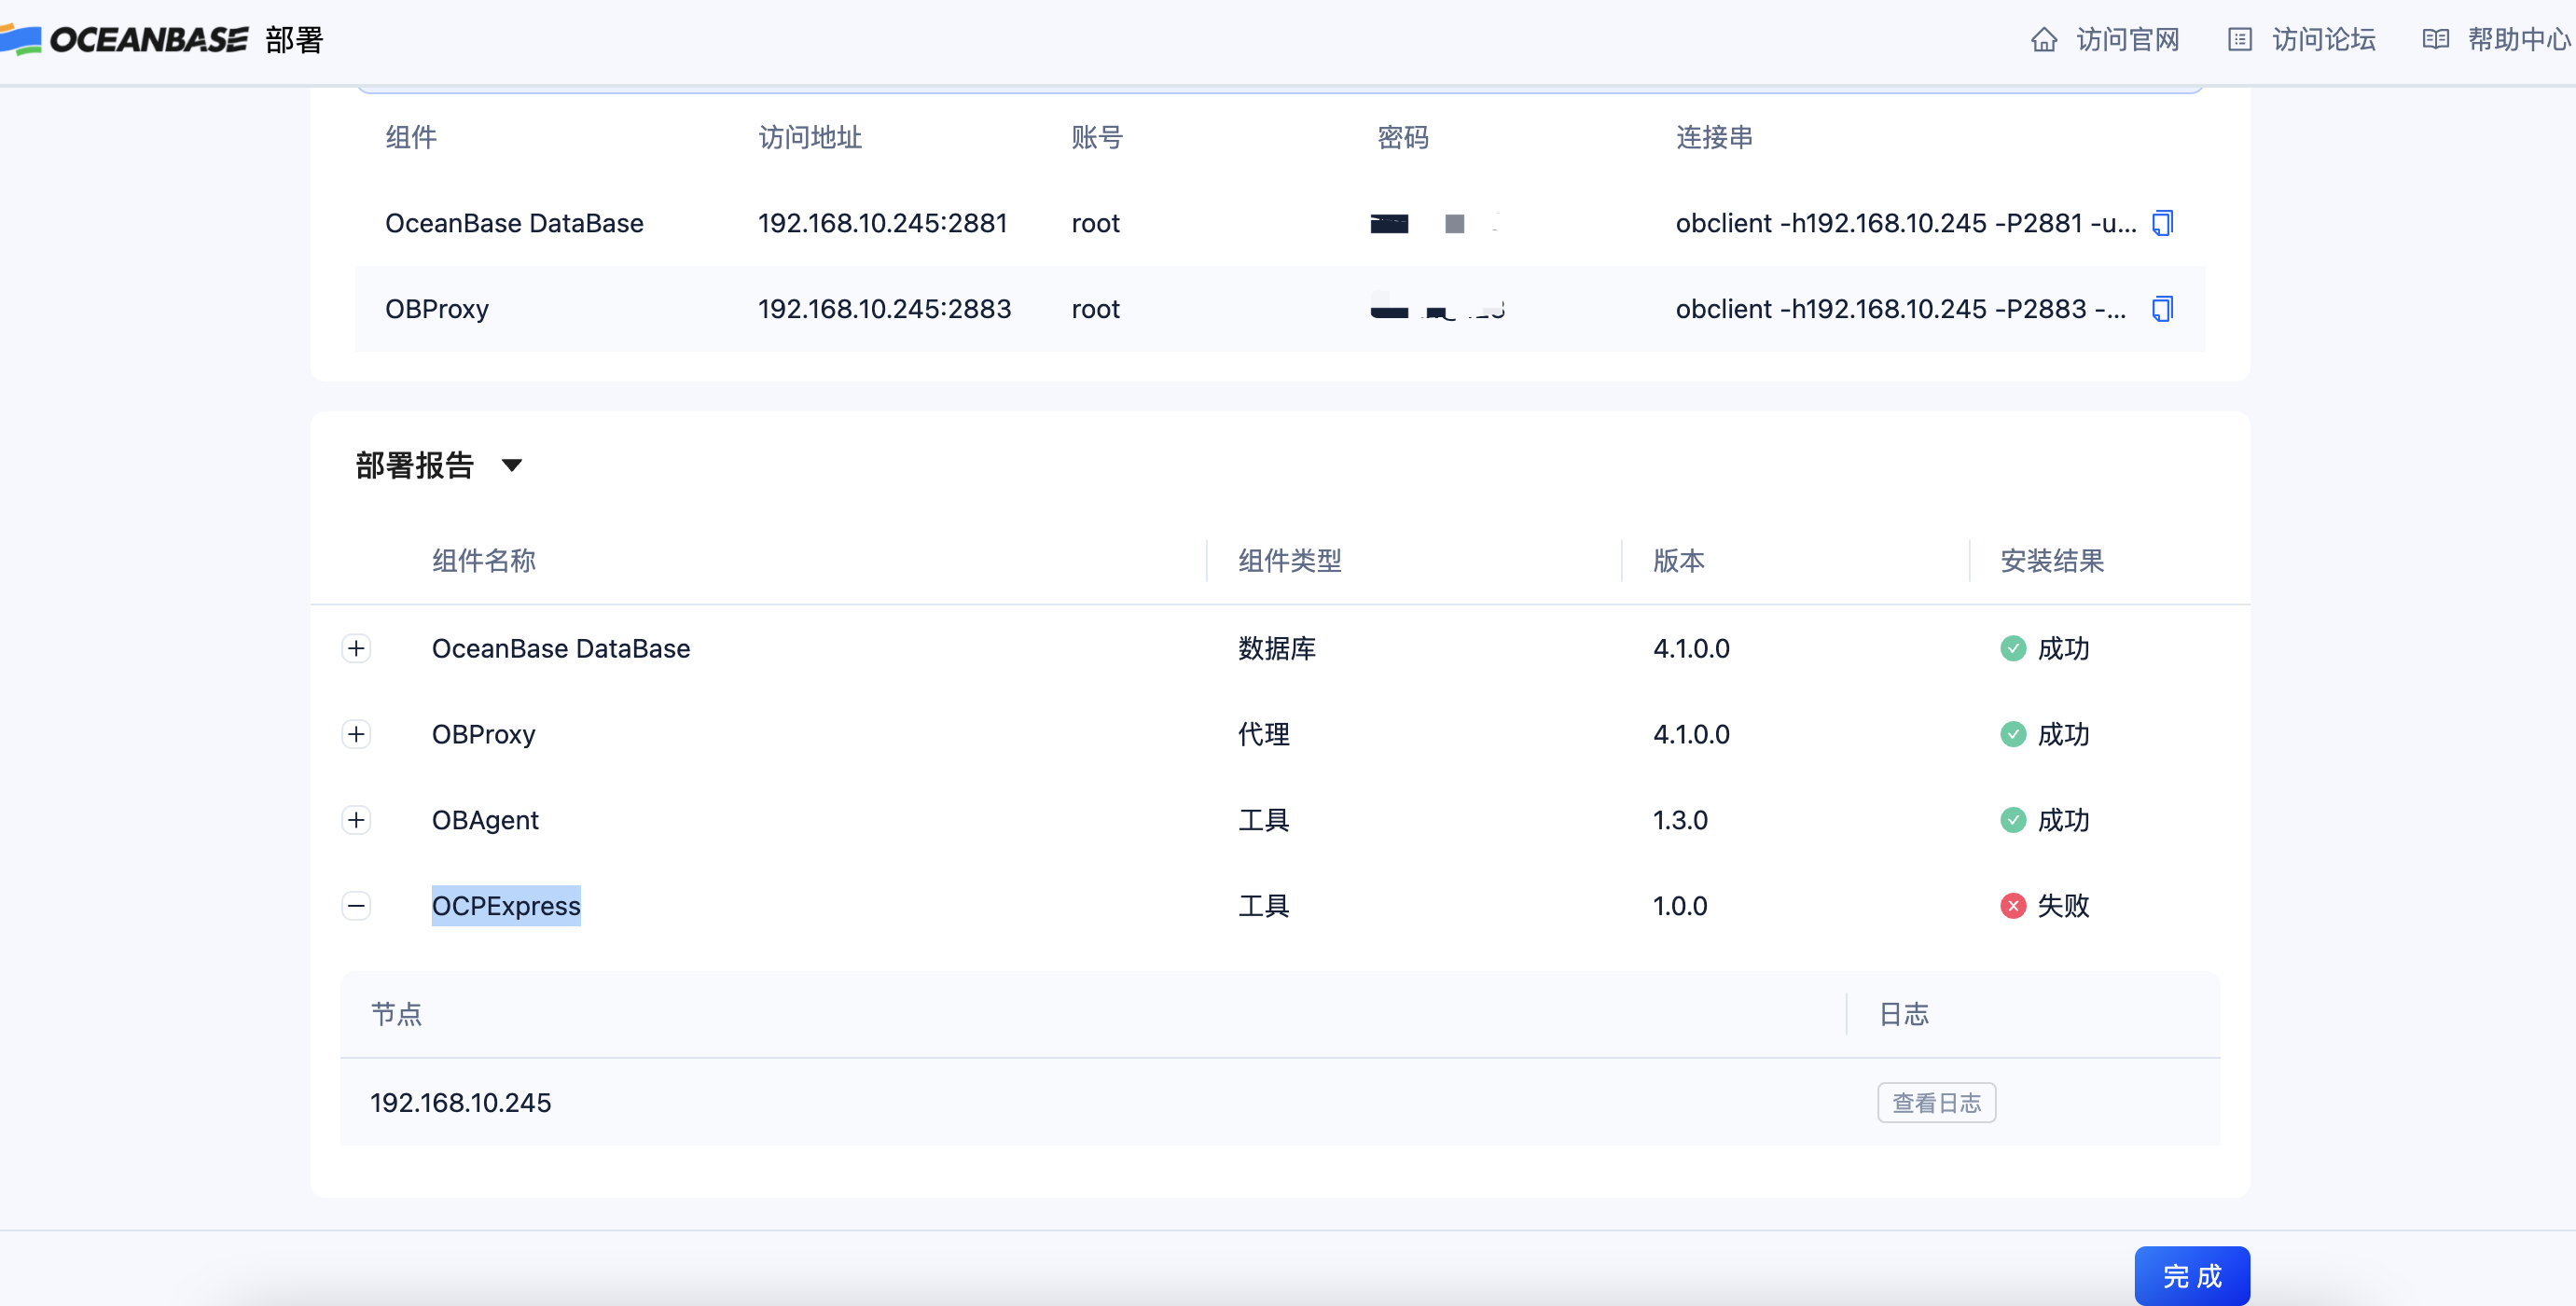Click the 组件类型 column header
Image resolution: width=2576 pixels, height=1306 pixels.
1290,561
